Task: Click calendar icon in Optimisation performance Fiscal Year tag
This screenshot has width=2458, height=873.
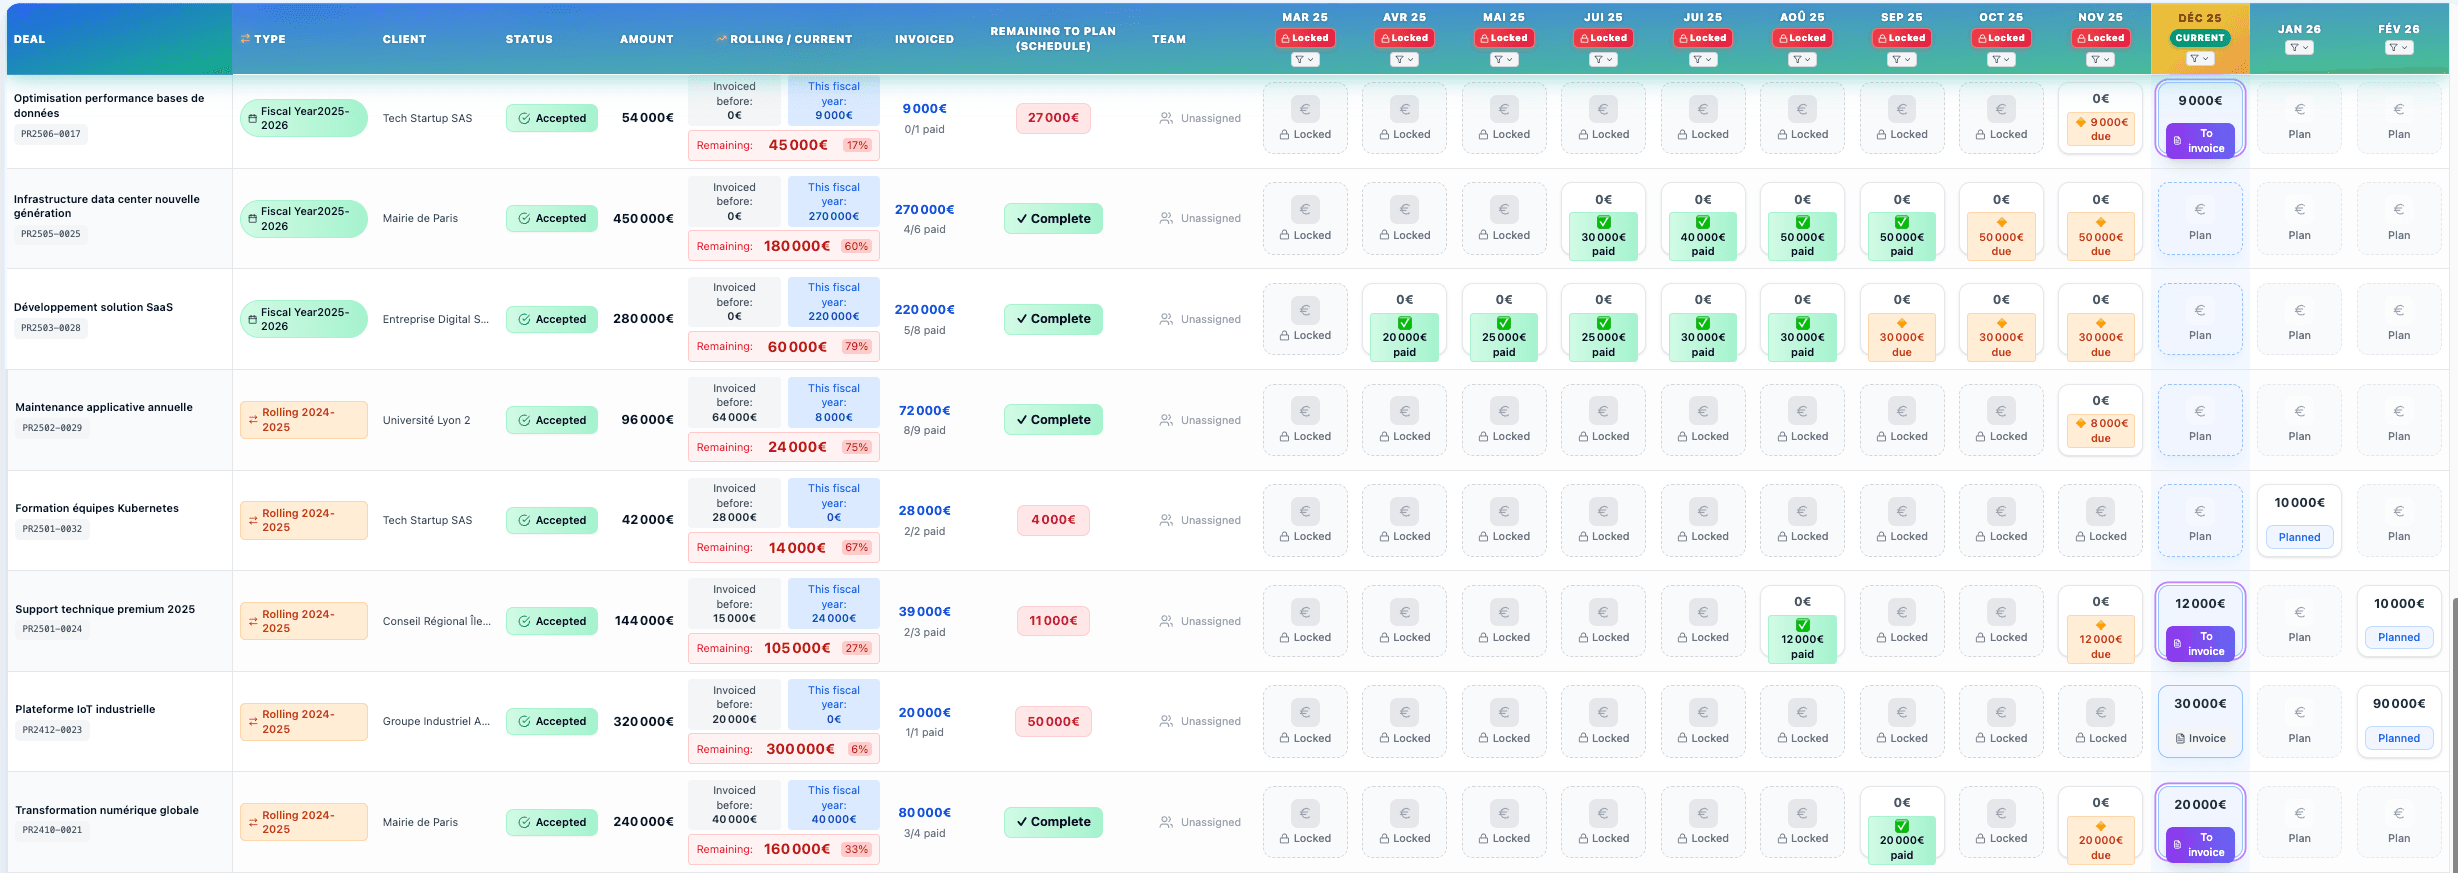Action: (x=252, y=118)
